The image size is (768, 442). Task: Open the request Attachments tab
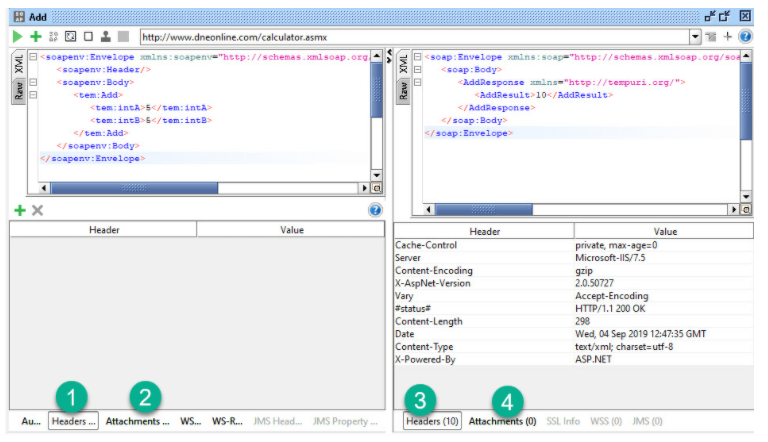137,421
